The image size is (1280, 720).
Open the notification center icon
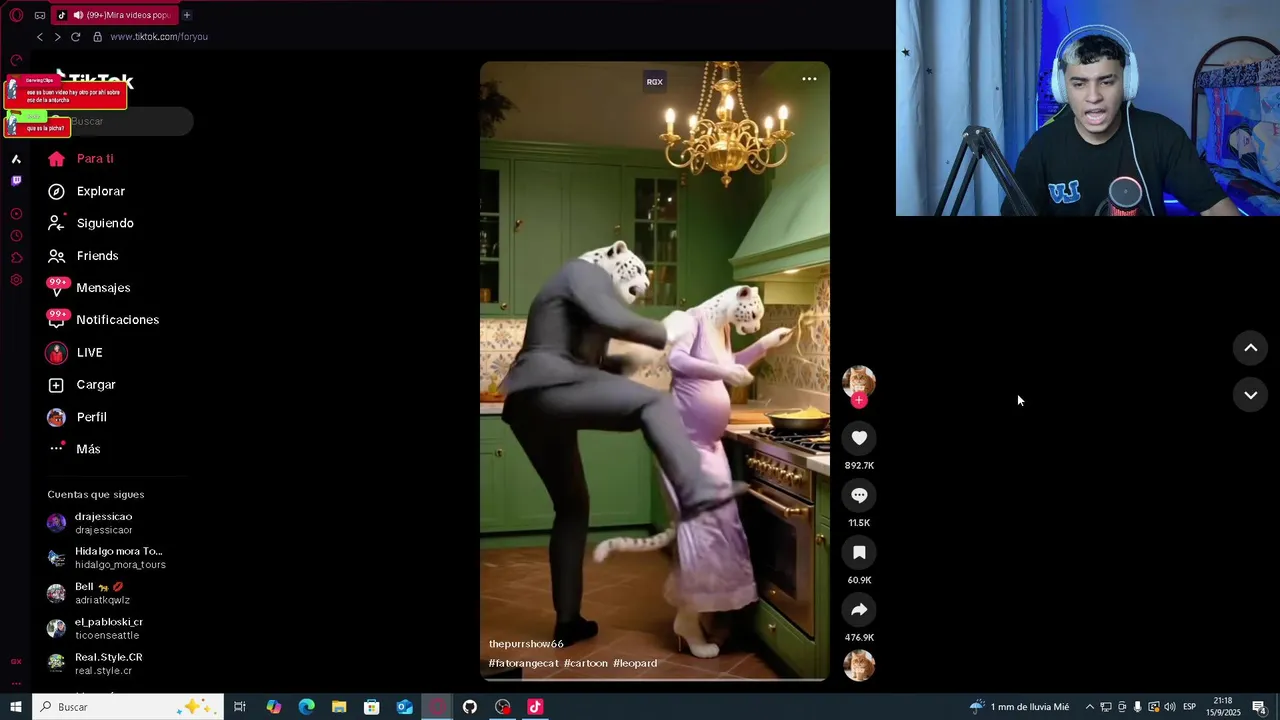pyautogui.click(x=1259, y=707)
